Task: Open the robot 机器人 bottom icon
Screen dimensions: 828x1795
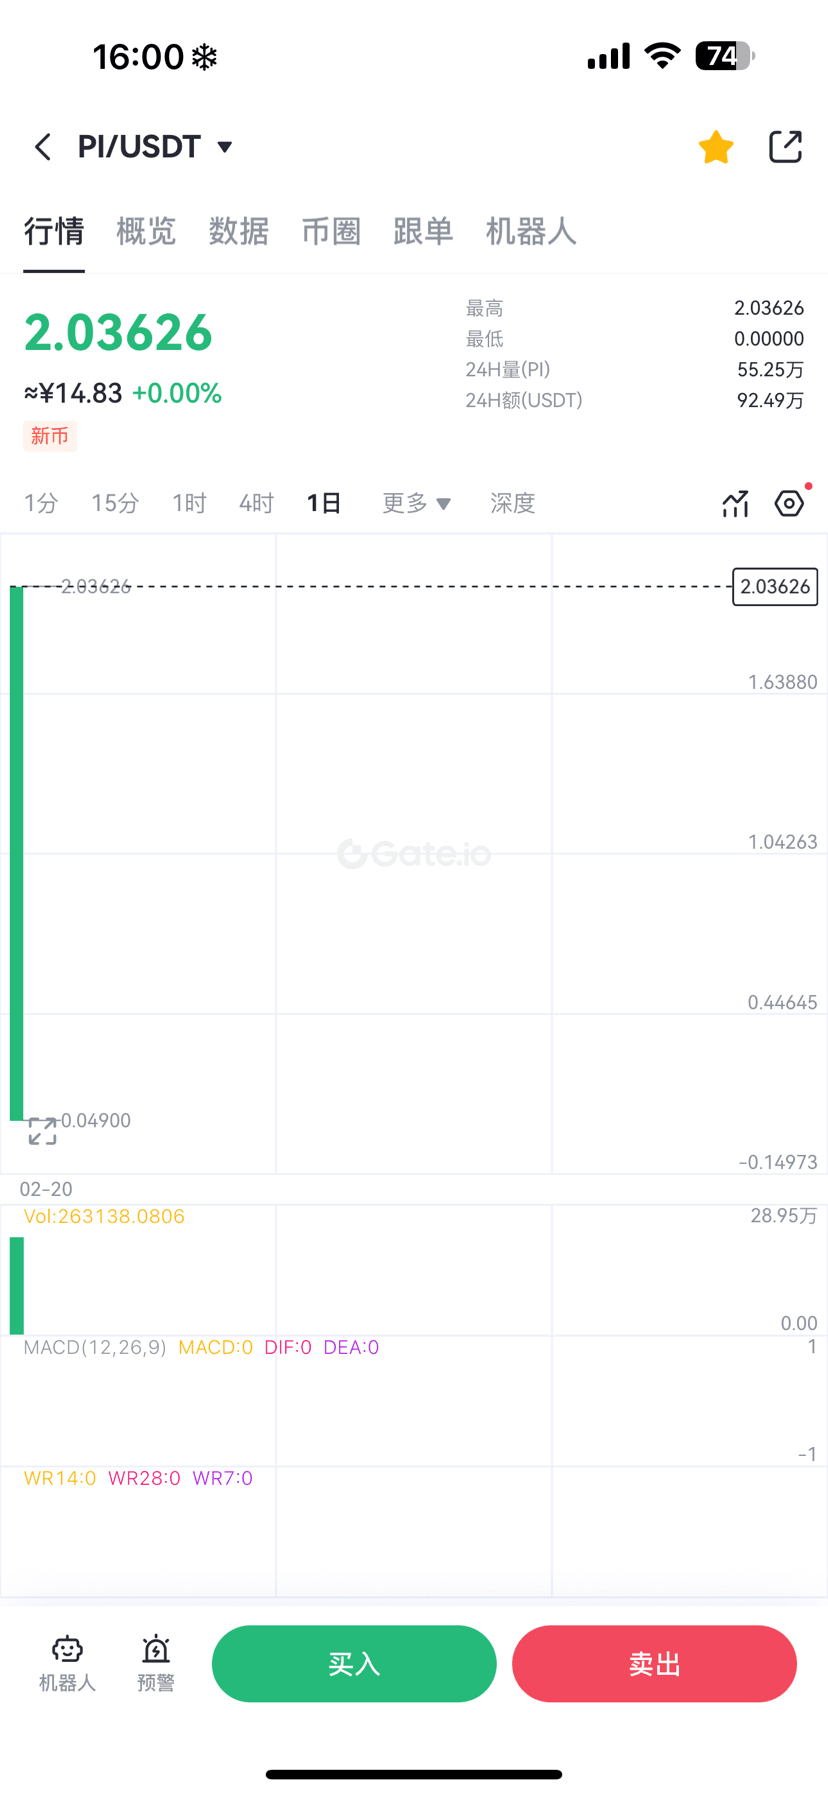Action: coord(67,1663)
